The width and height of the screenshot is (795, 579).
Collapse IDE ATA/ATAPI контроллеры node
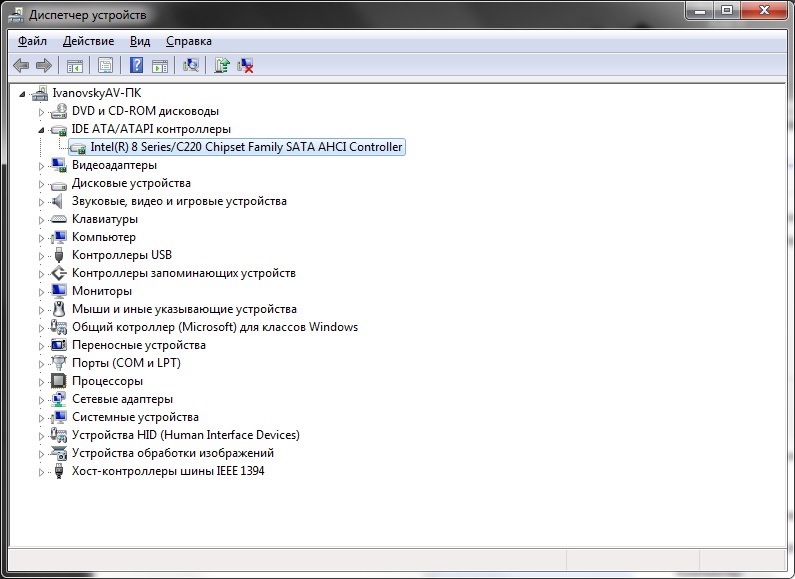coord(42,130)
